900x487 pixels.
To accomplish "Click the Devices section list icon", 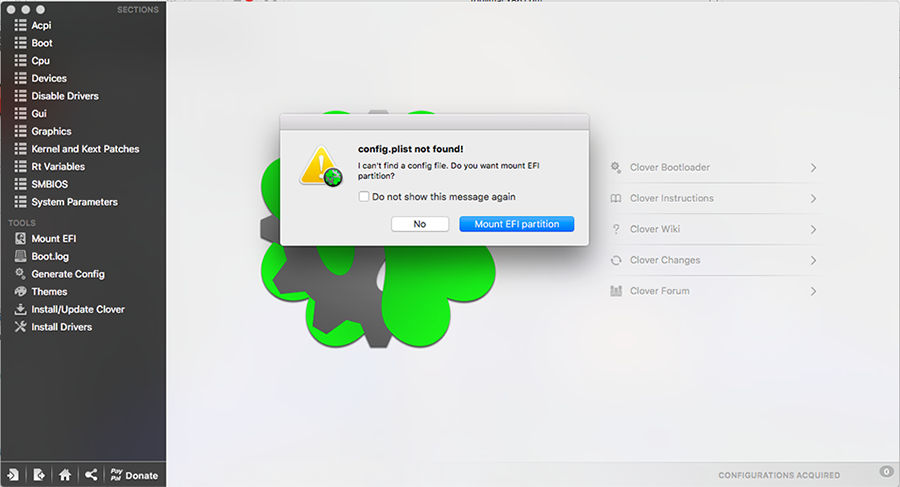I will [21, 78].
